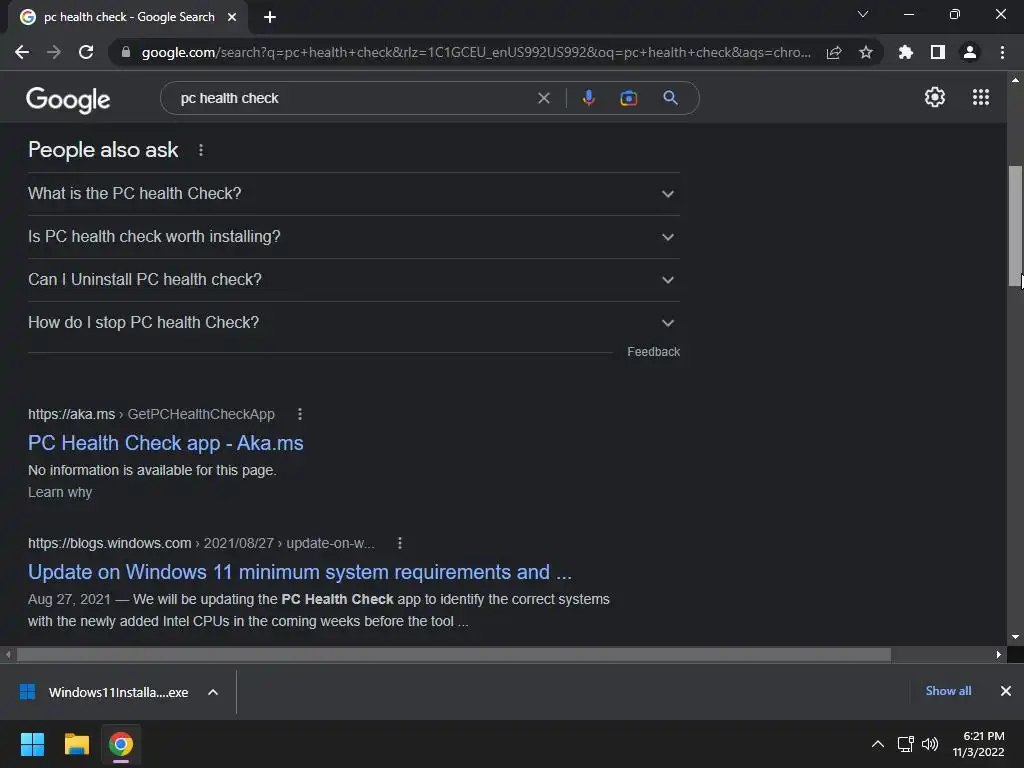The width and height of the screenshot is (1024, 768).
Task: Go to the Google homepage logo
Action: click(x=68, y=99)
